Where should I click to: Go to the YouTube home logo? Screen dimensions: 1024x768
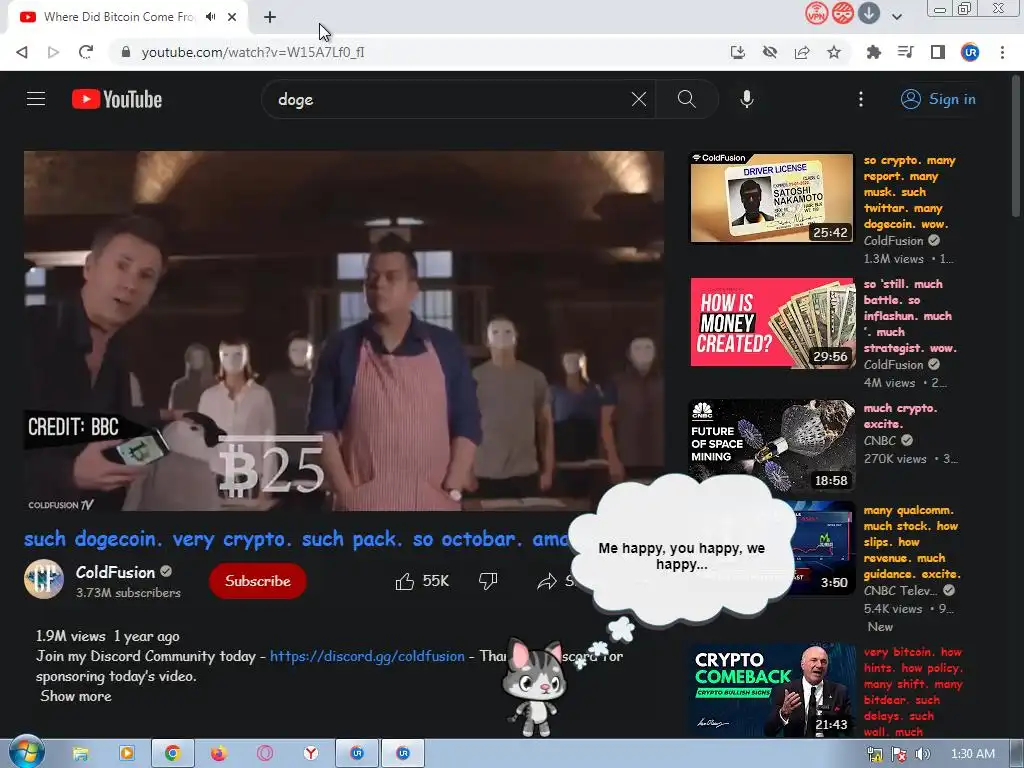[117, 99]
